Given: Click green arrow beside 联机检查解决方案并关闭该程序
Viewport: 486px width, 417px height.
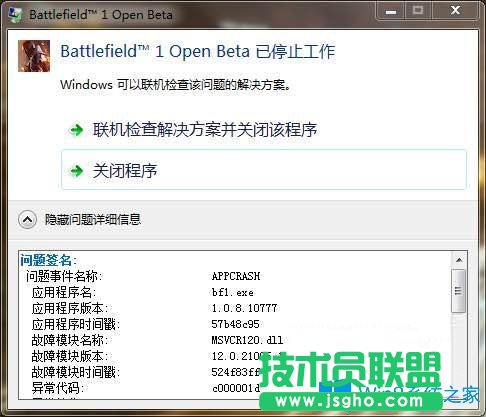Looking at the screenshot, I should [x=76, y=130].
